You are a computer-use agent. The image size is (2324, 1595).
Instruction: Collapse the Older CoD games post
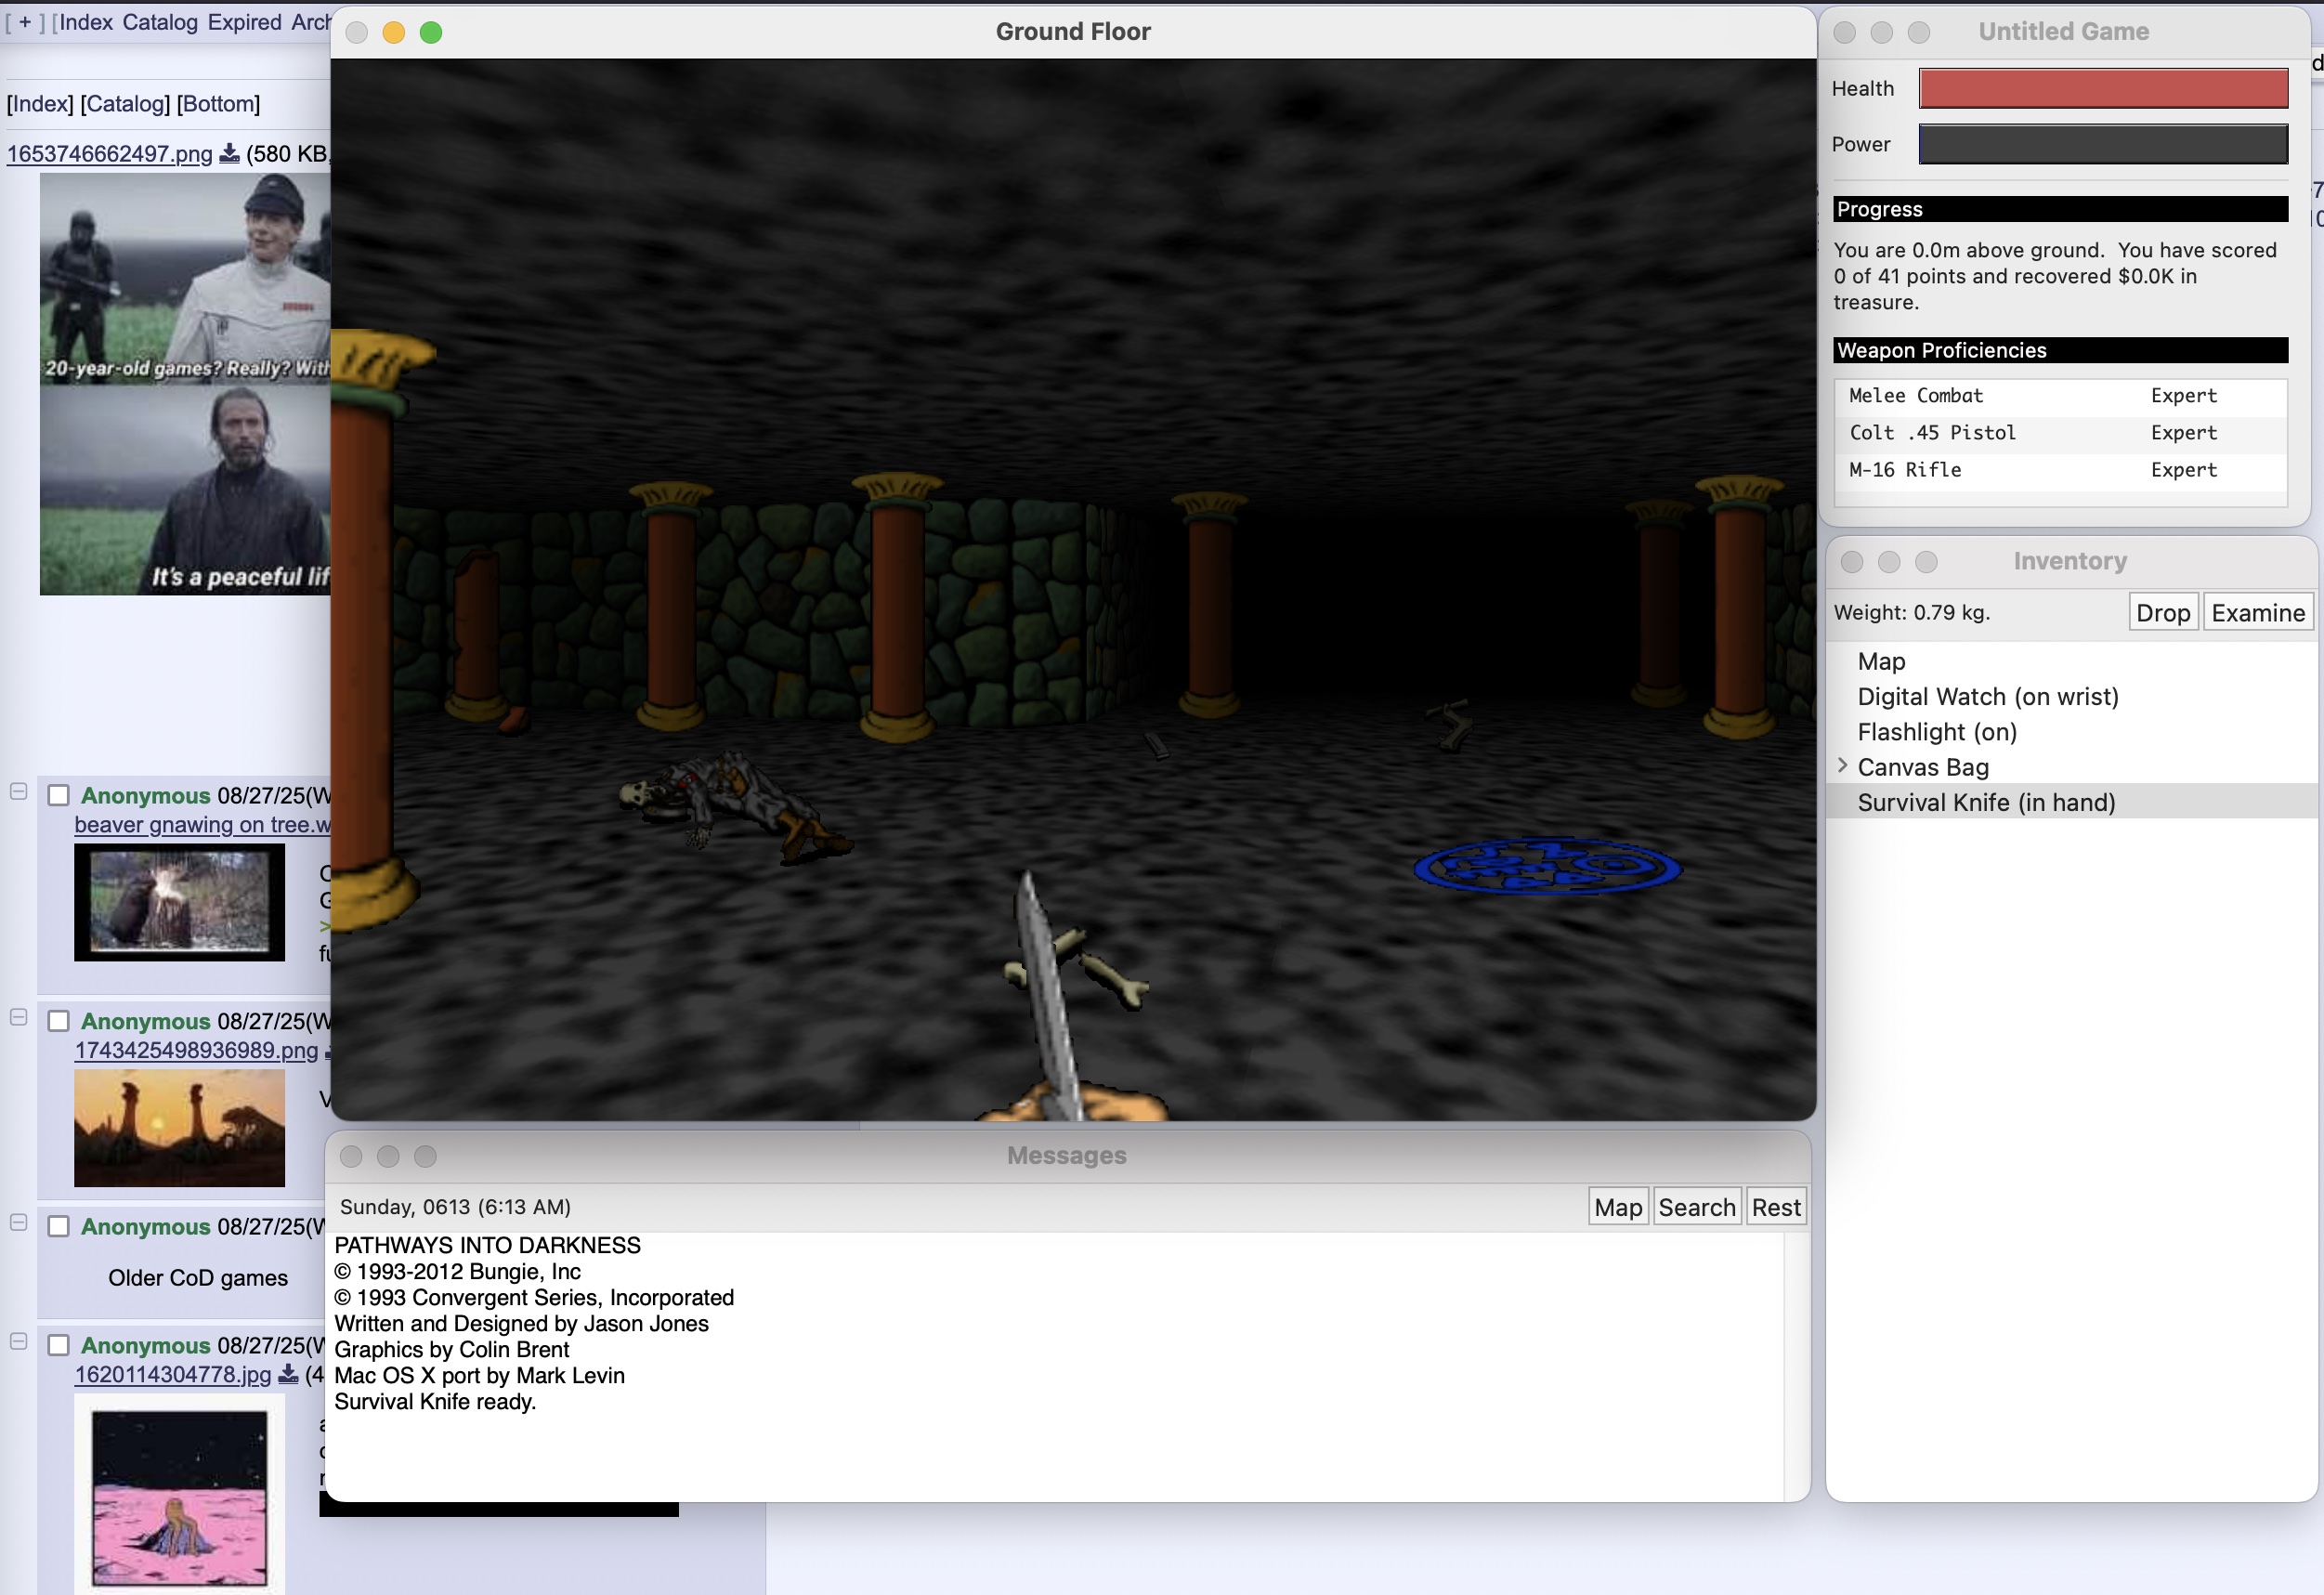tap(18, 1222)
